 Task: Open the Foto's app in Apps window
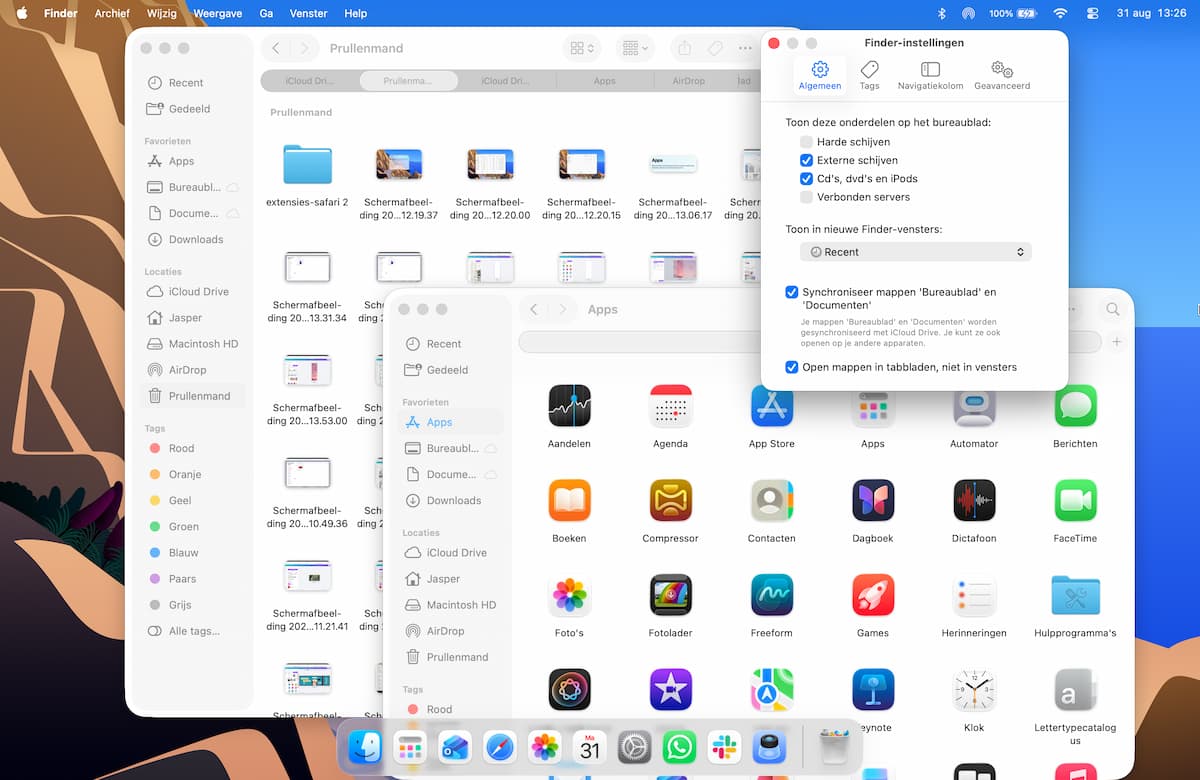[569, 595]
